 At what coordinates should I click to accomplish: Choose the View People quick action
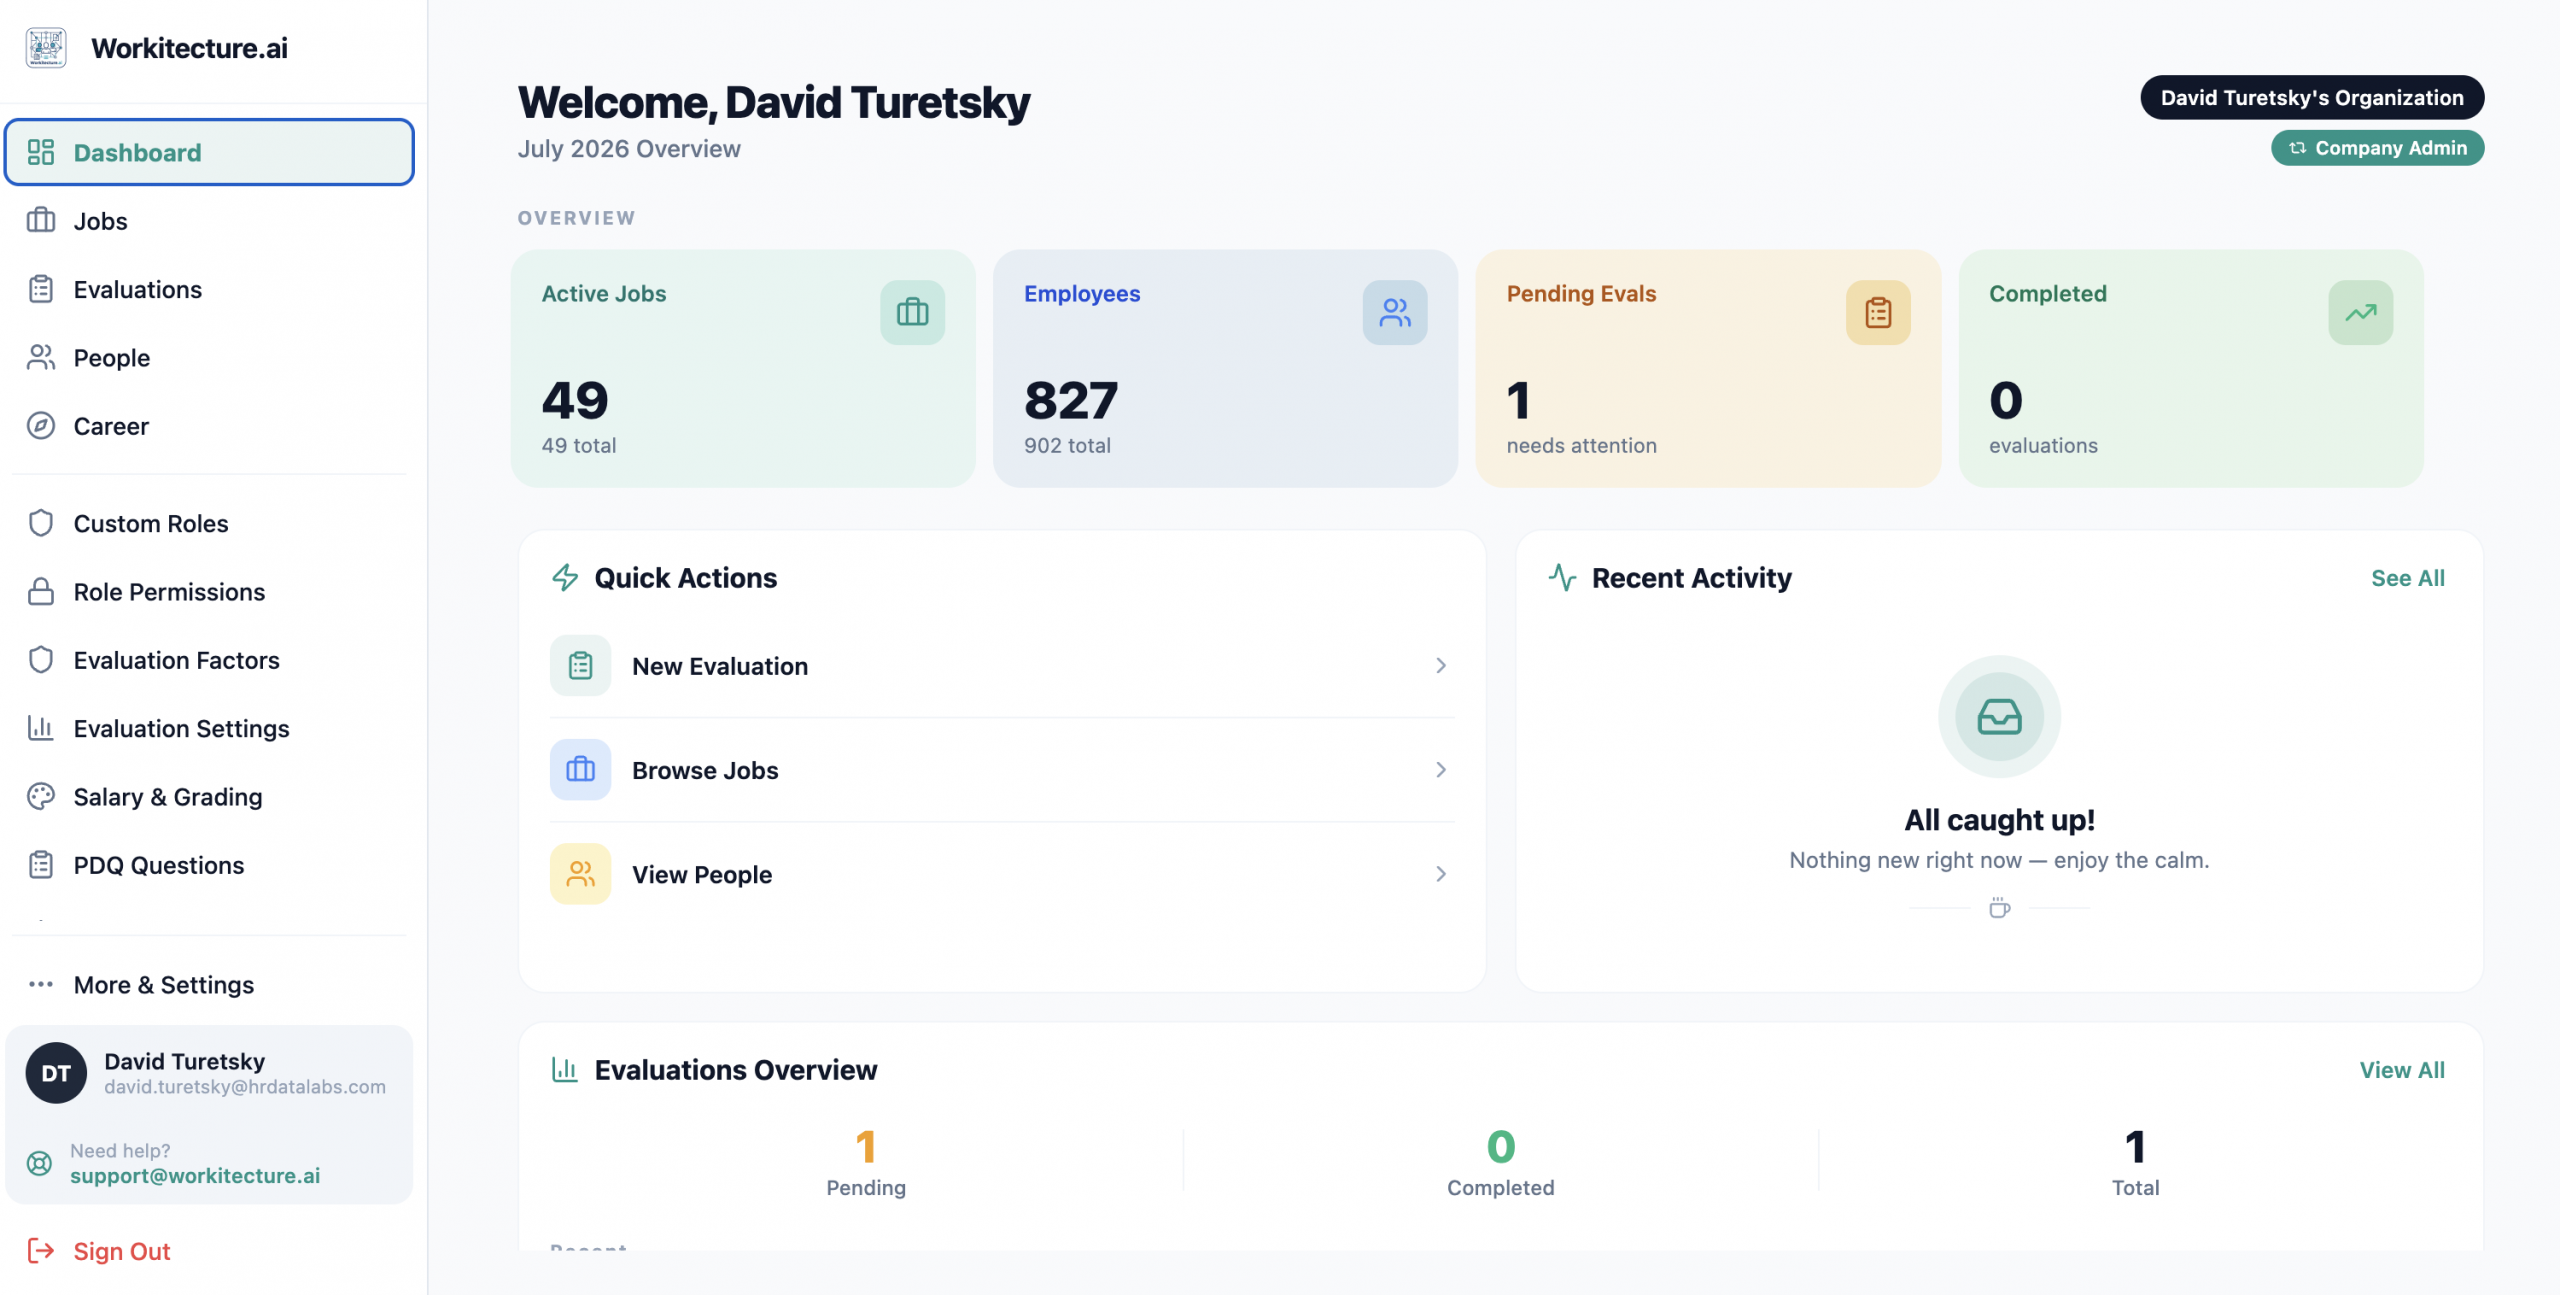point(1002,874)
